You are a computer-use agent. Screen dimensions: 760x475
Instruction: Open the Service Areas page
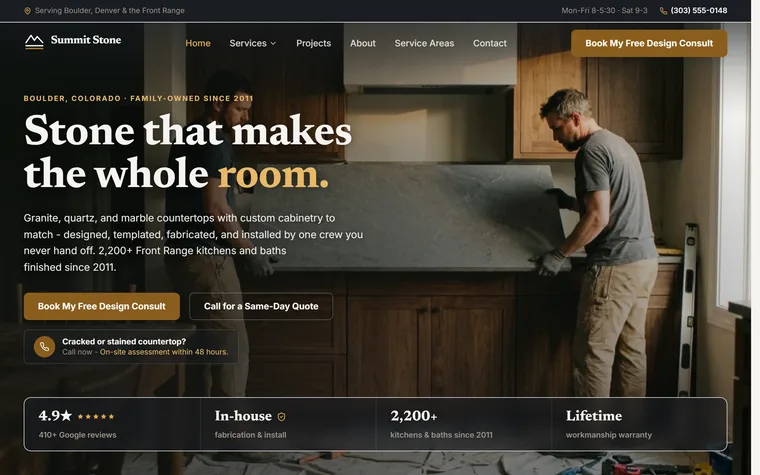pos(424,43)
